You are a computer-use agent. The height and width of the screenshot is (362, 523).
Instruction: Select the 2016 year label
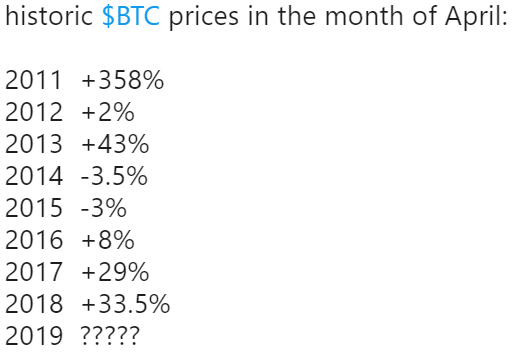pos(34,240)
